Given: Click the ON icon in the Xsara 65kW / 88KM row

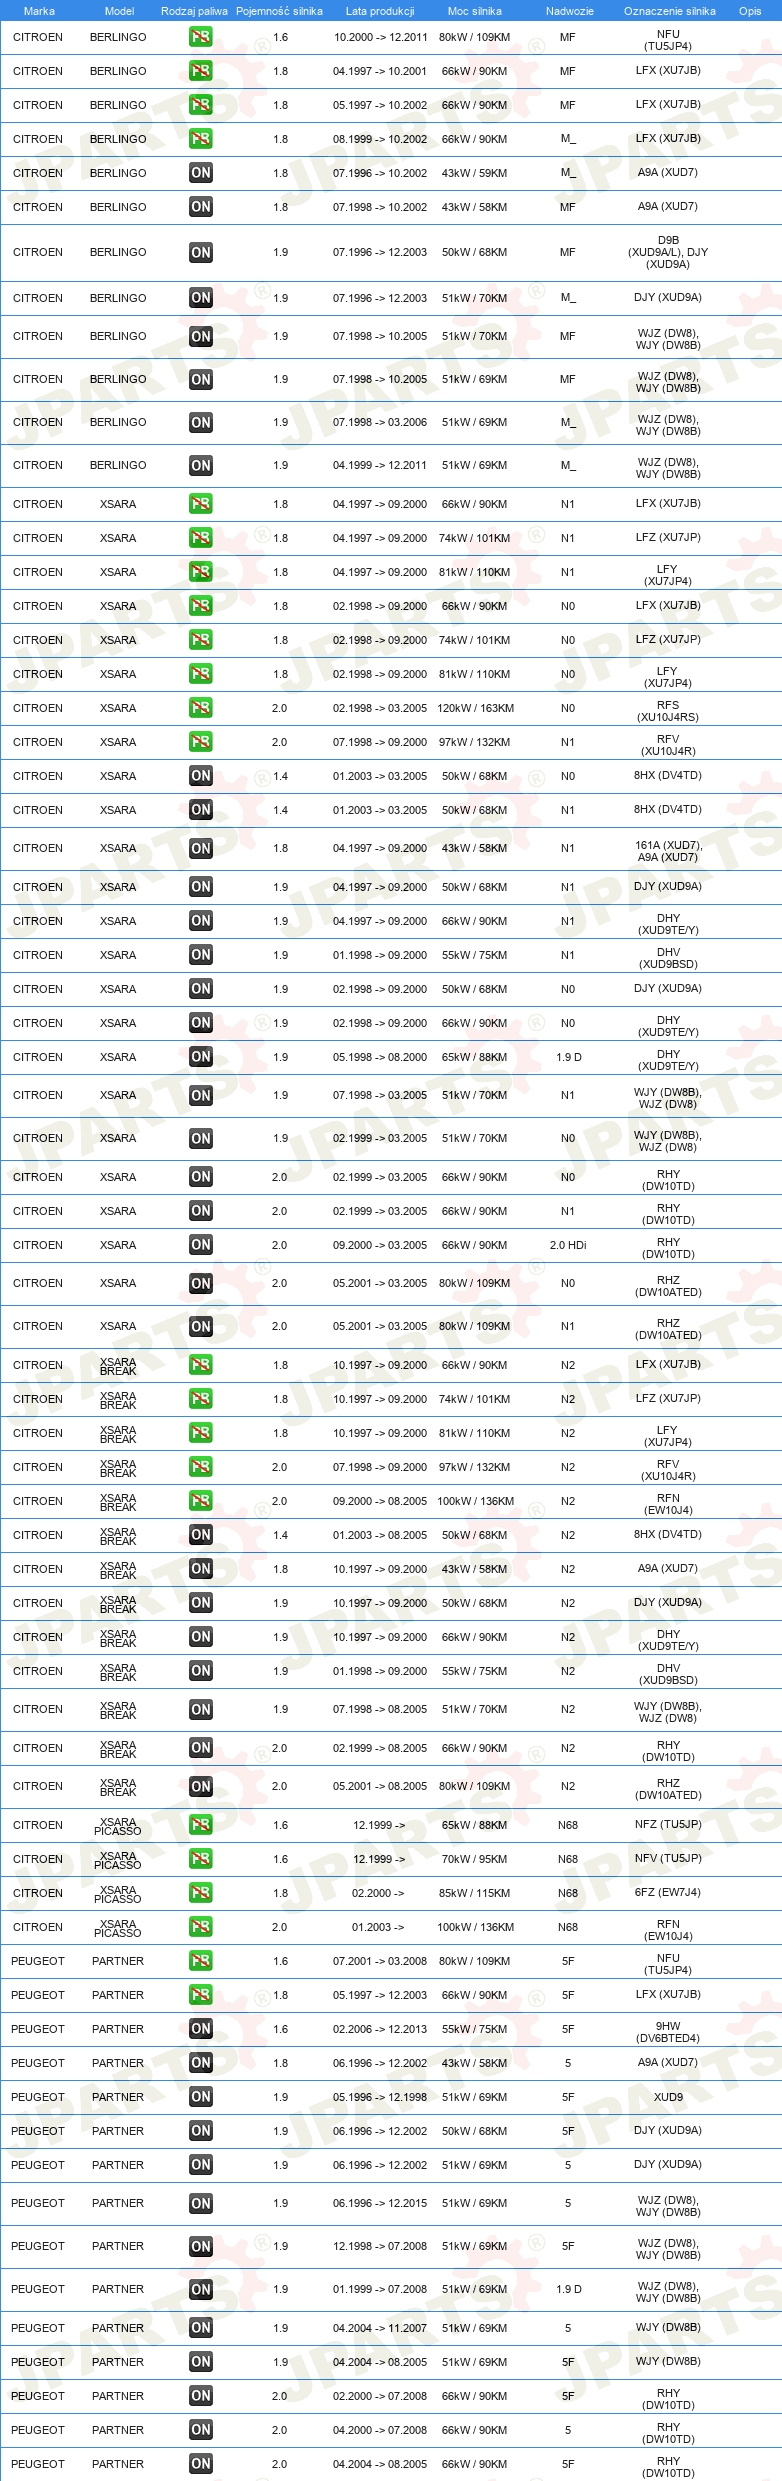Looking at the screenshot, I should (x=200, y=1057).
